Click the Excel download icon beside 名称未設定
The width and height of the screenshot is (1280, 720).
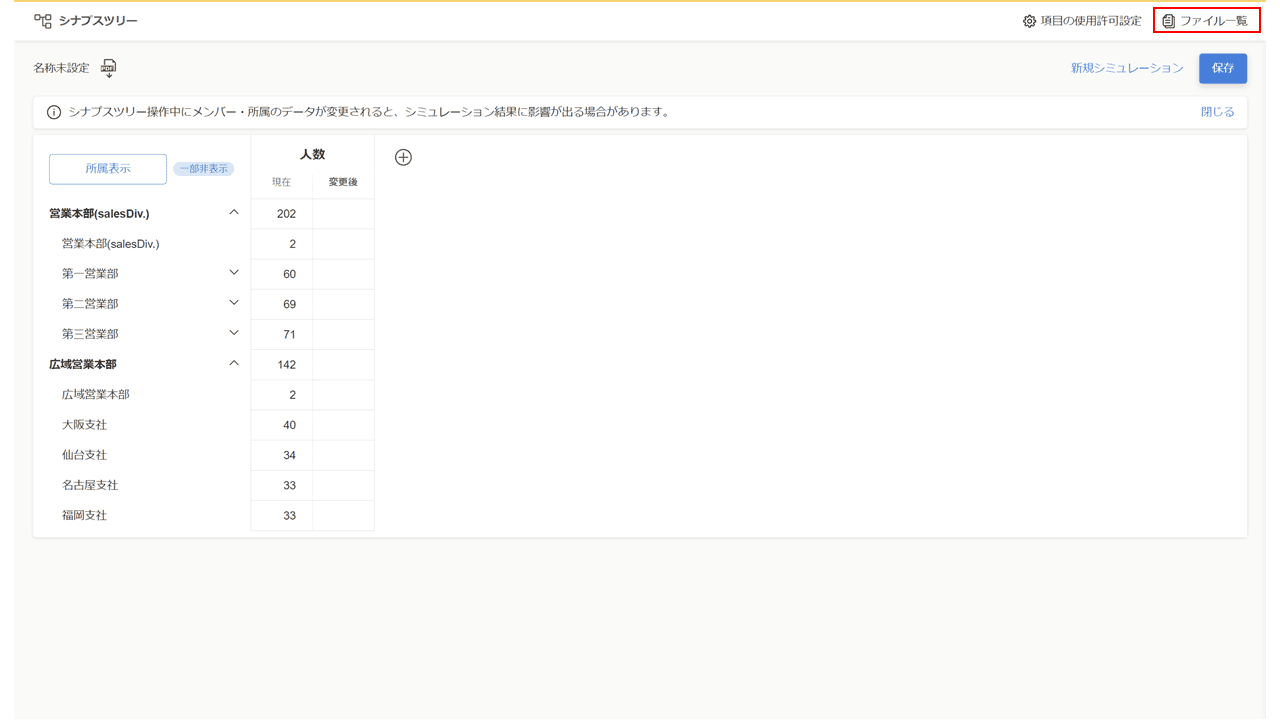pos(109,68)
